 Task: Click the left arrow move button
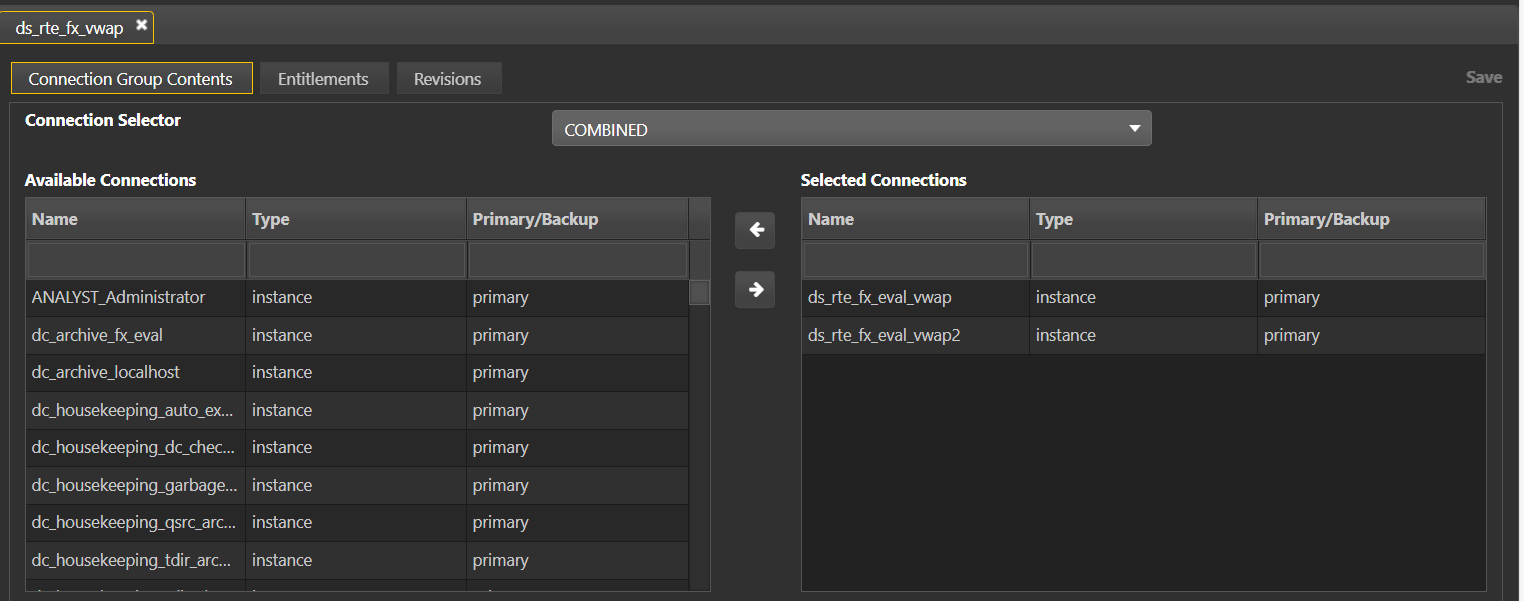755,231
